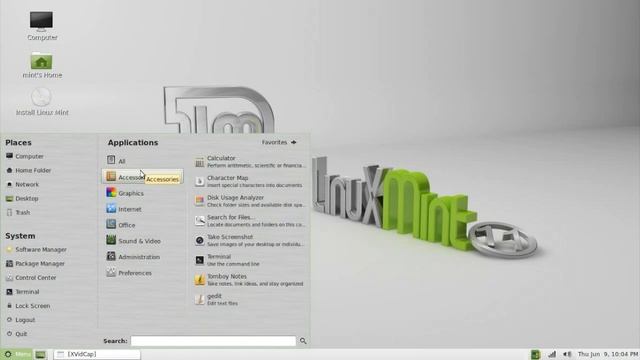Click the menu Search input field
This screenshot has width=640, height=360.
click(213, 341)
